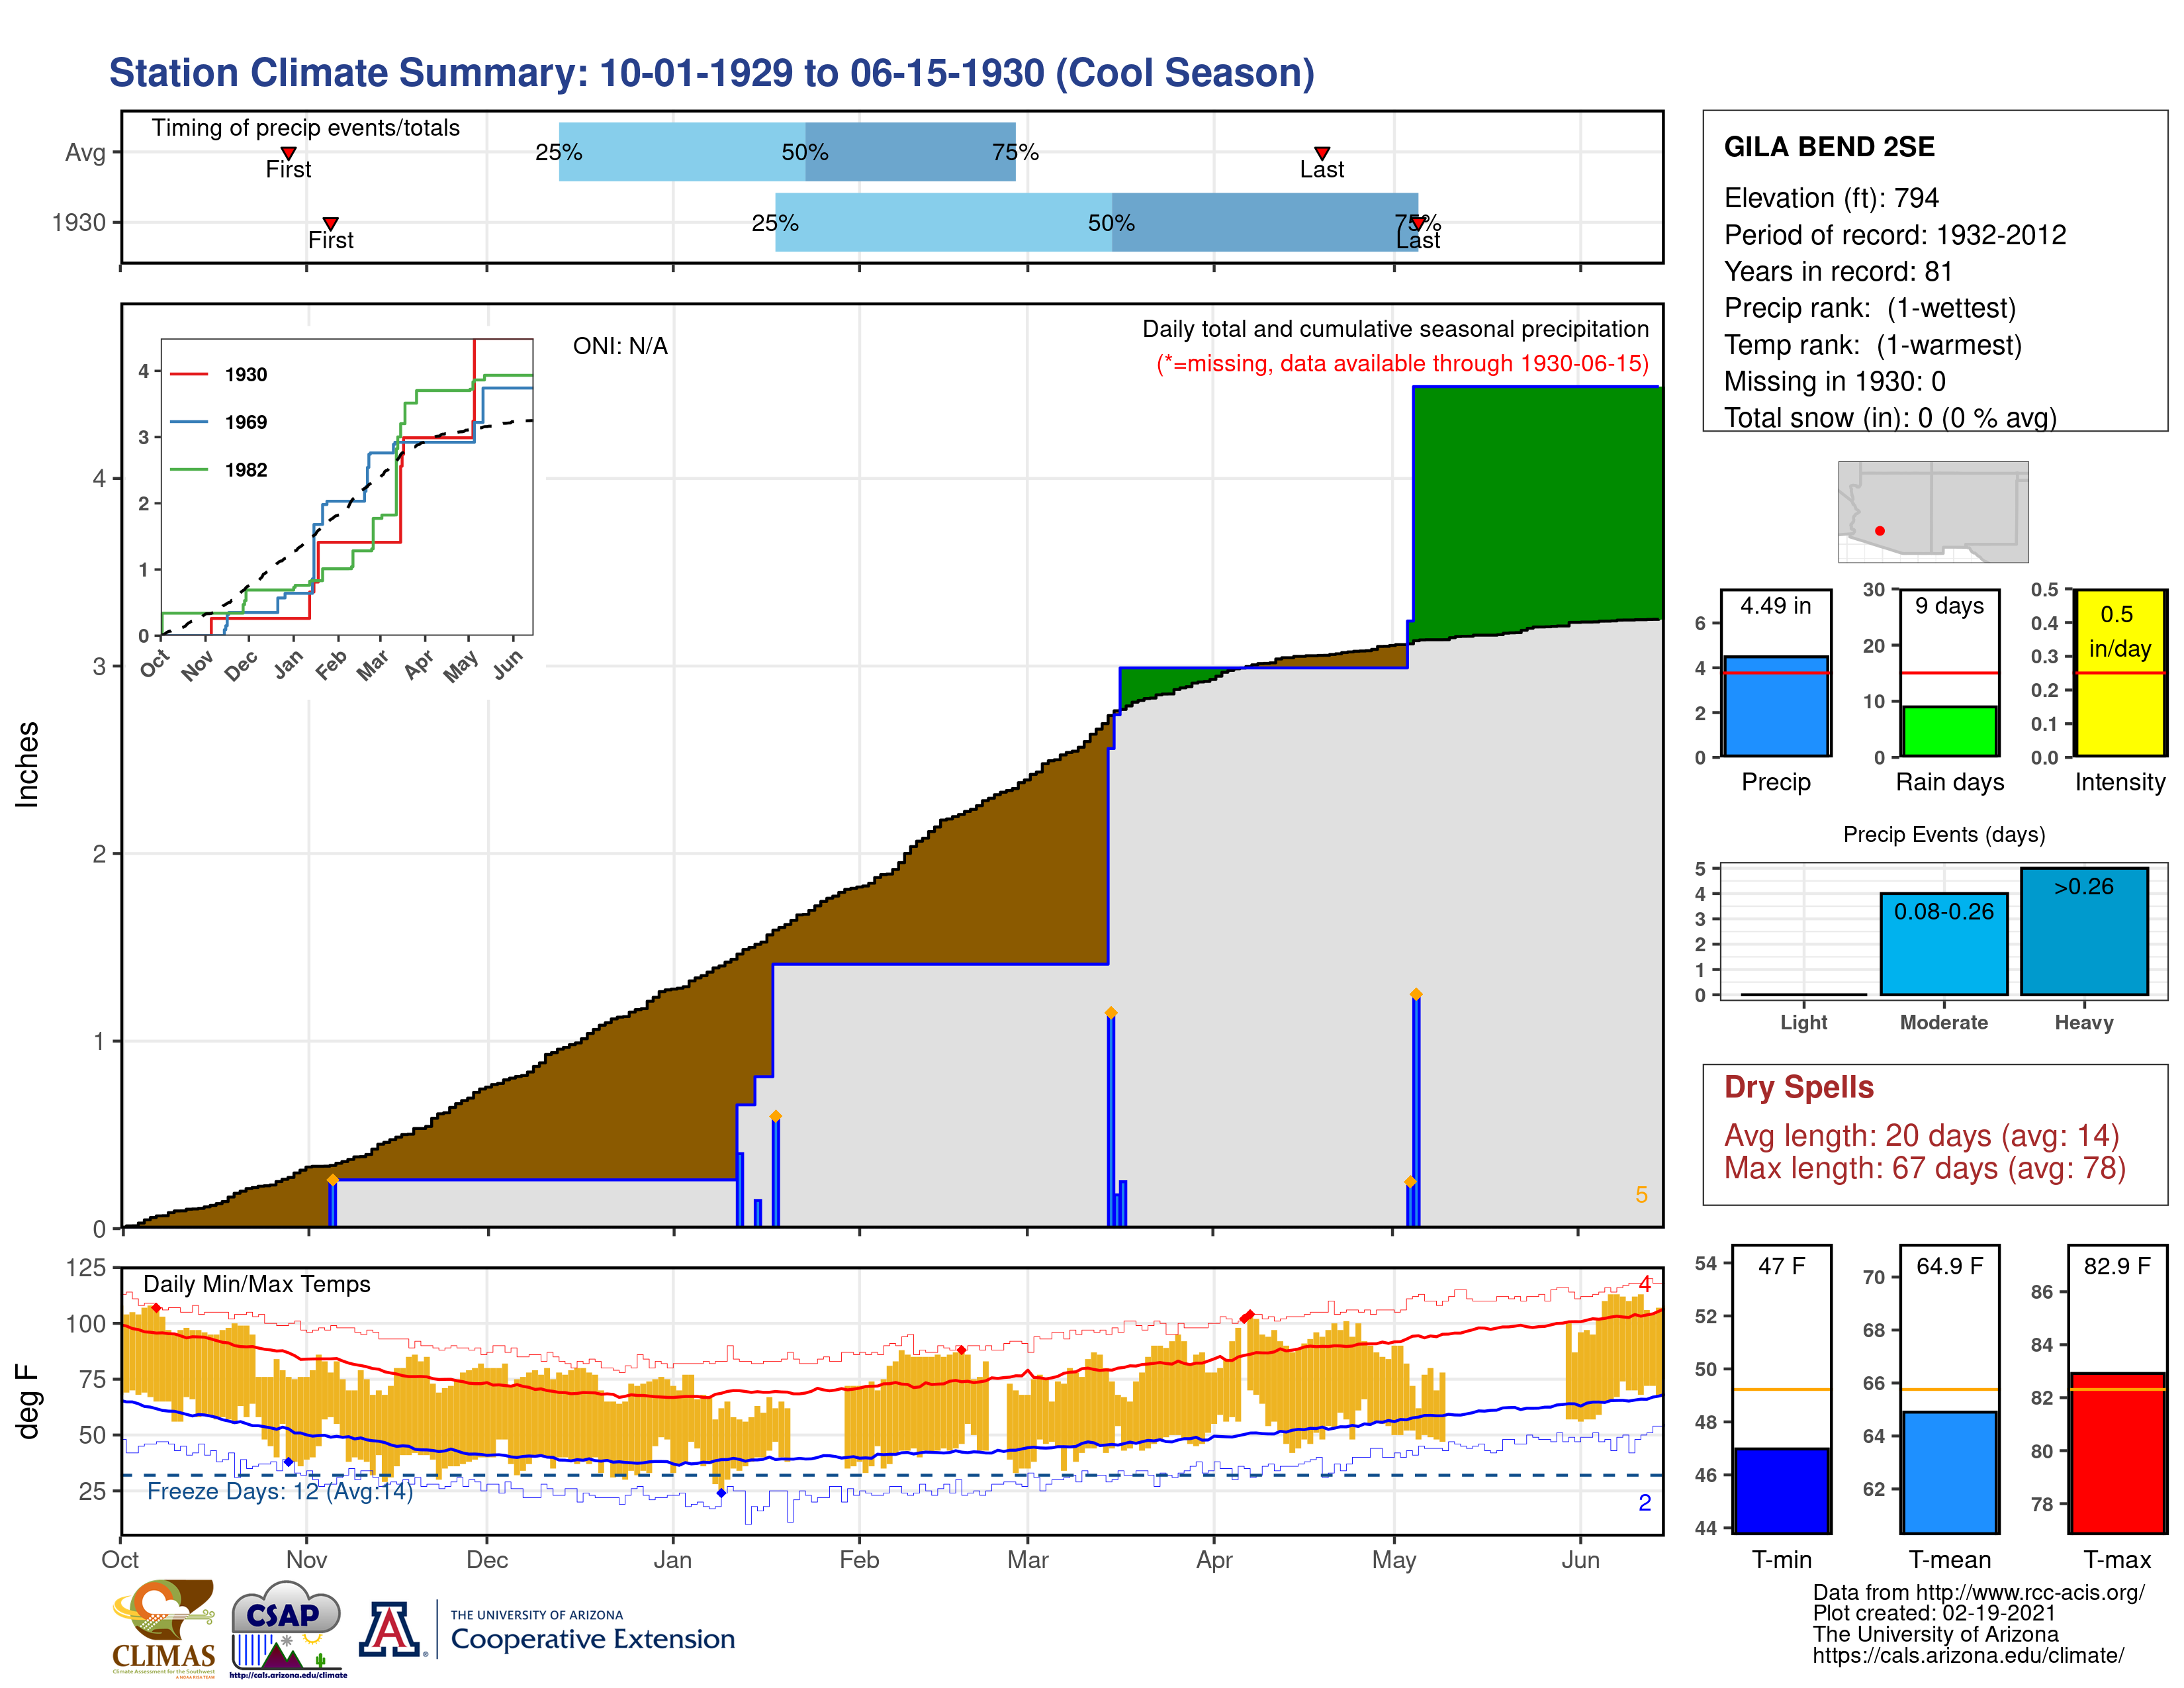The width and height of the screenshot is (2184, 1688).
Task: Click the blue number 2 in temperature chart
Action: (x=1644, y=1503)
